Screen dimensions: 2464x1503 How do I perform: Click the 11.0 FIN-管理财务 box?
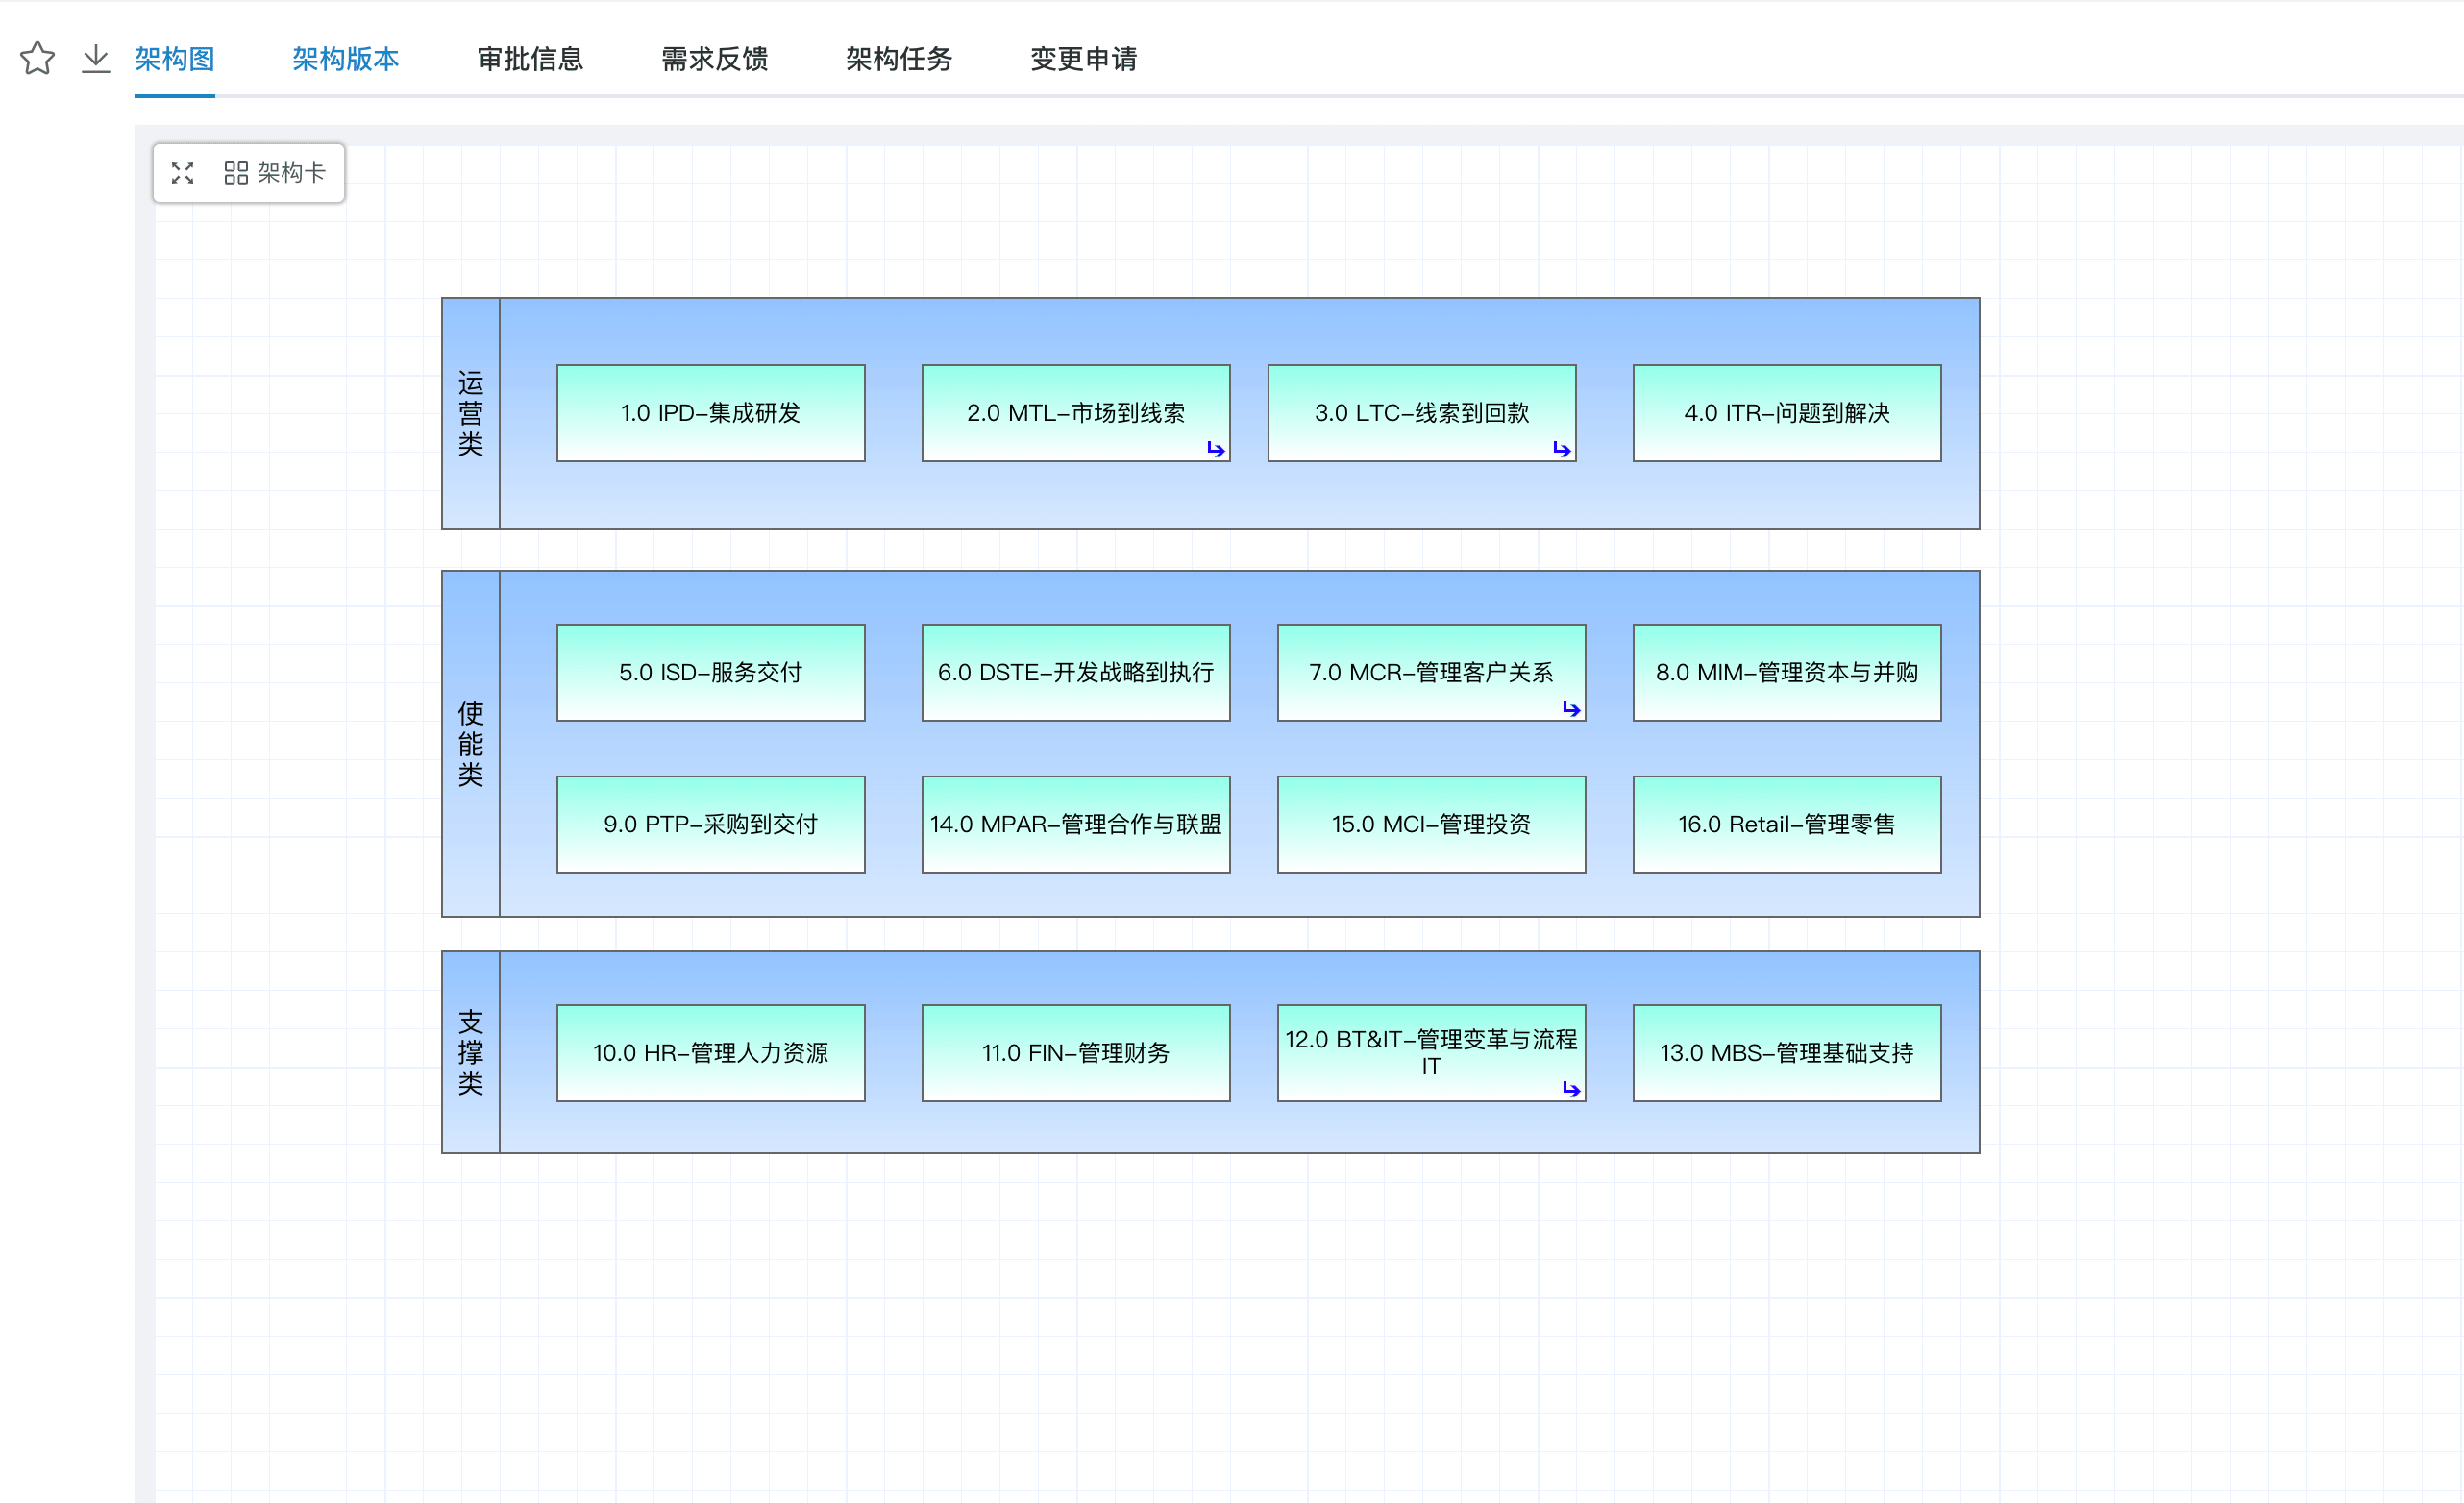[1075, 1052]
